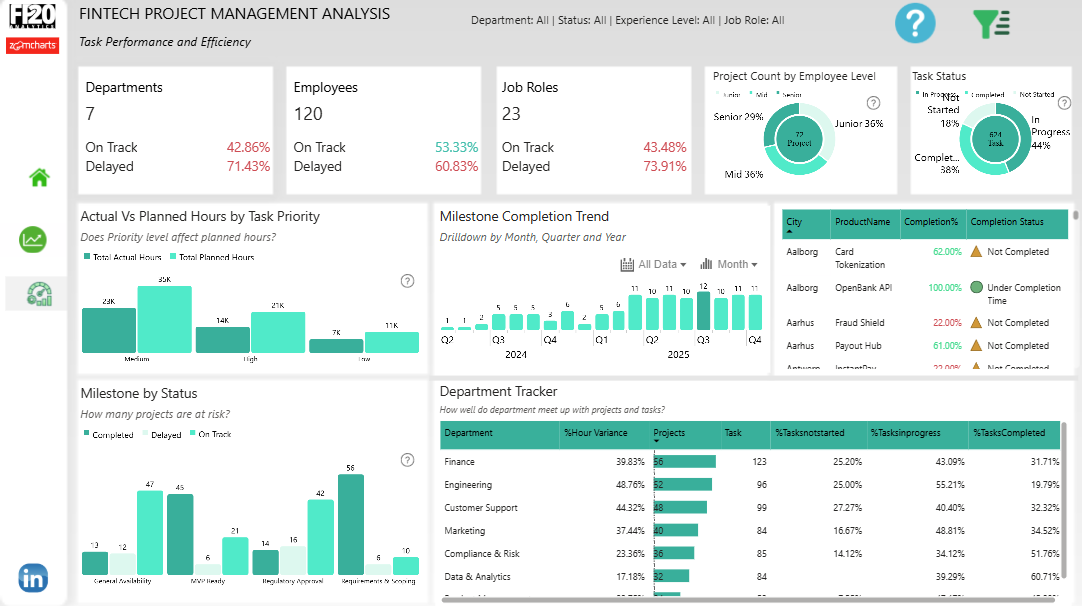
Task: Select the Employees KPI card
Action: click(384, 130)
